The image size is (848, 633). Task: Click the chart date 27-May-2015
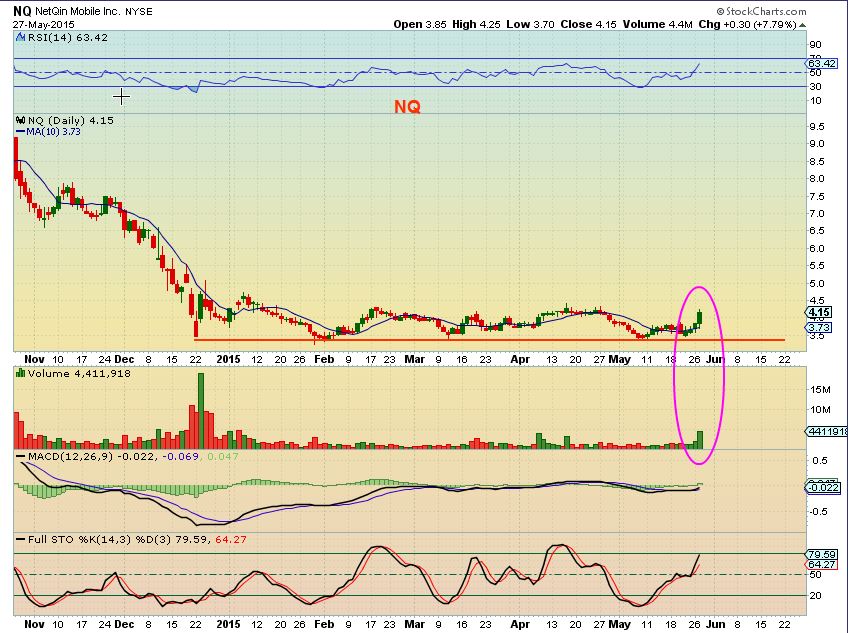(x=44, y=25)
